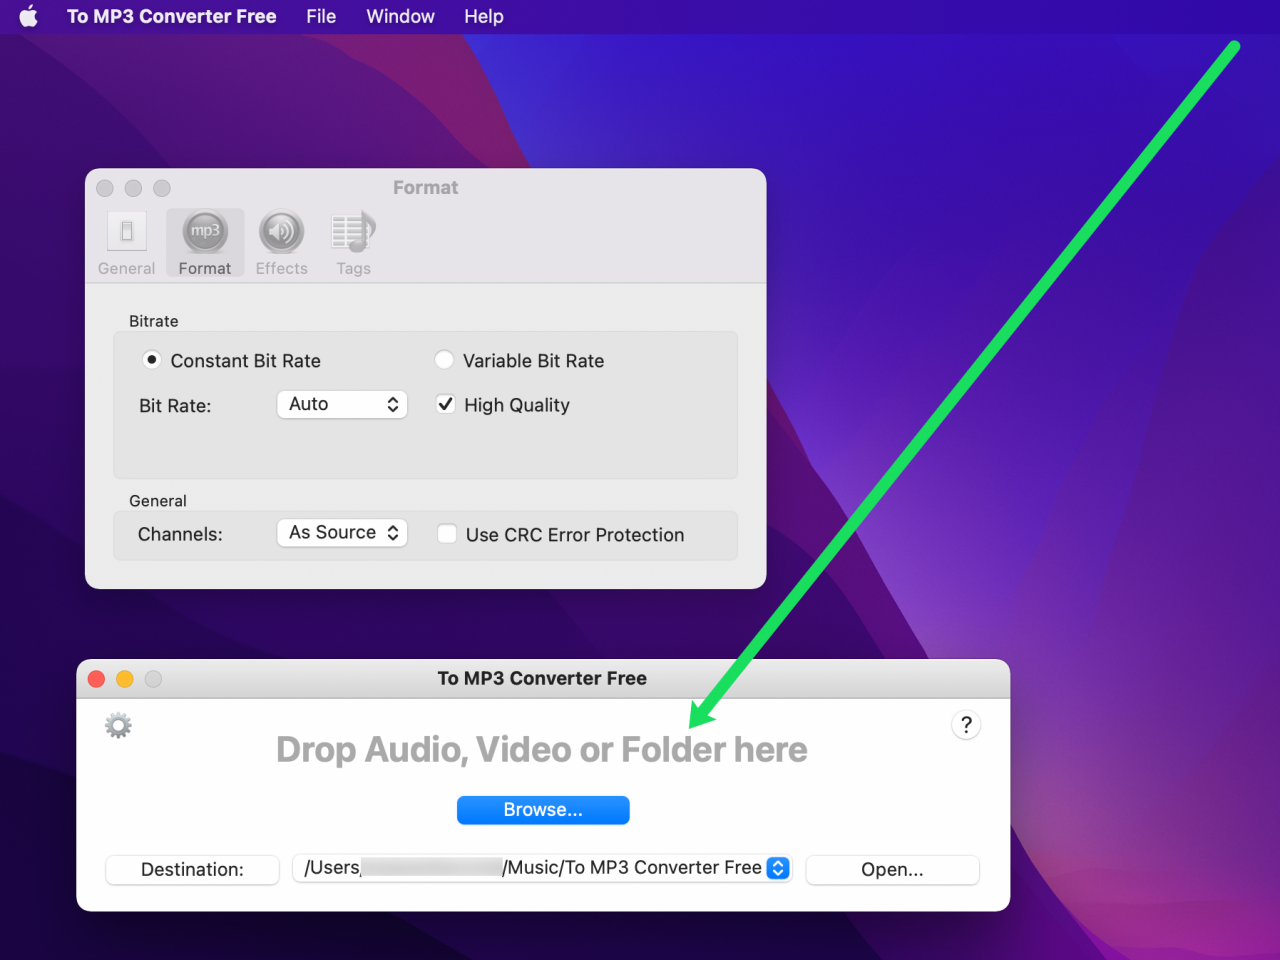Image resolution: width=1280 pixels, height=960 pixels.
Task: Enable Variable Bit Rate
Action: click(x=444, y=360)
